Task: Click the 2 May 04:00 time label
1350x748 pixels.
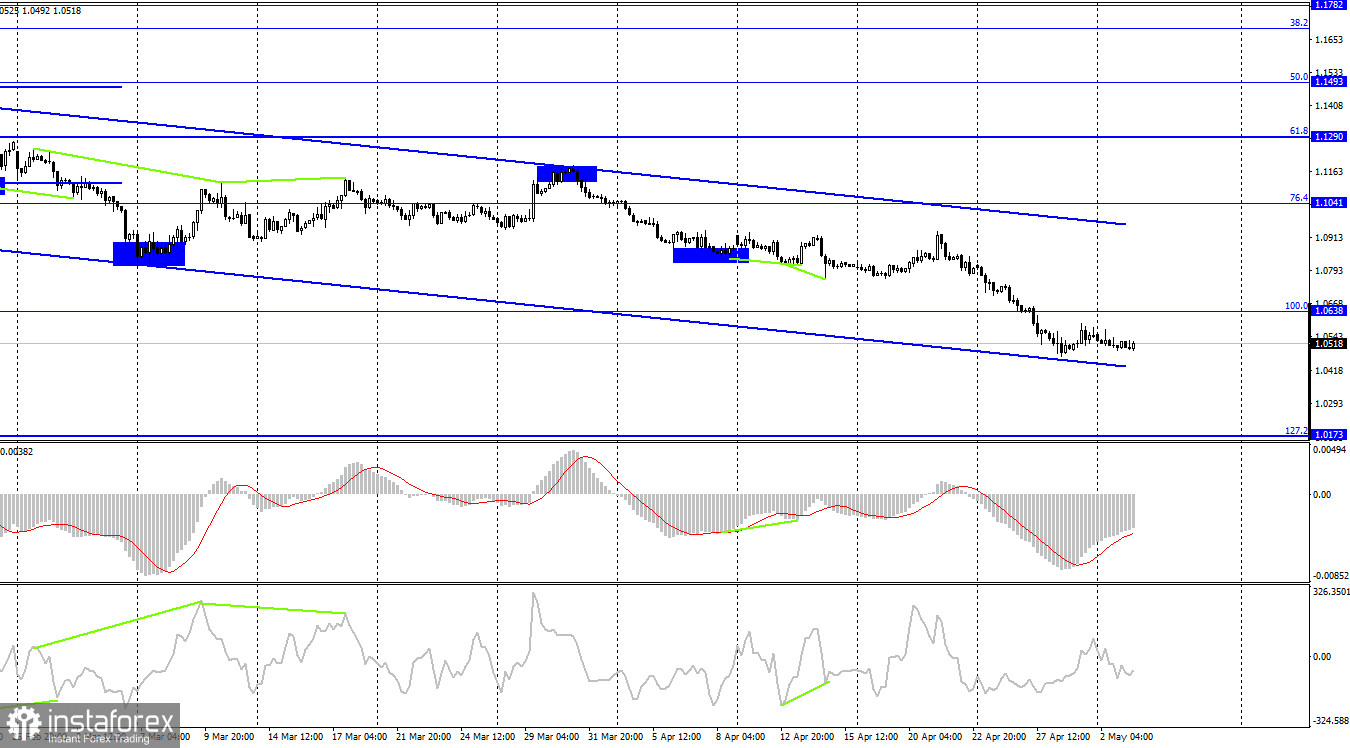Action: coord(1126,736)
